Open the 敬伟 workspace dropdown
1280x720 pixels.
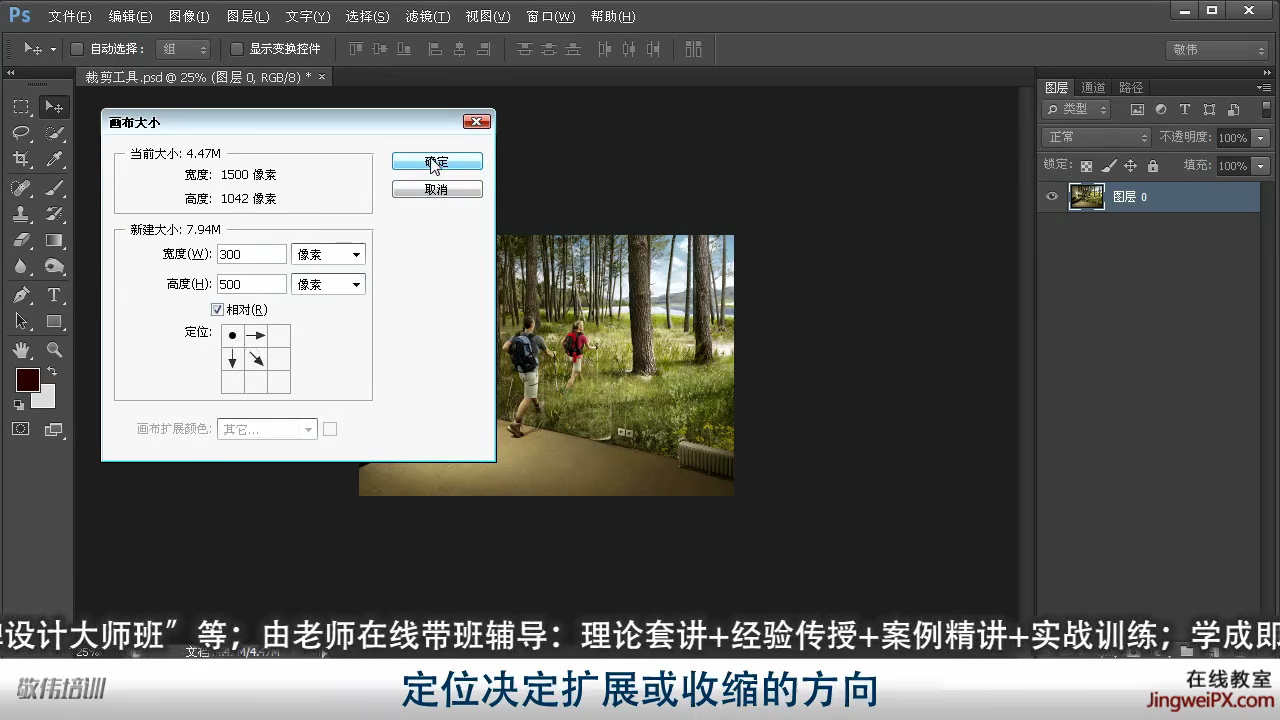click(x=1217, y=50)
